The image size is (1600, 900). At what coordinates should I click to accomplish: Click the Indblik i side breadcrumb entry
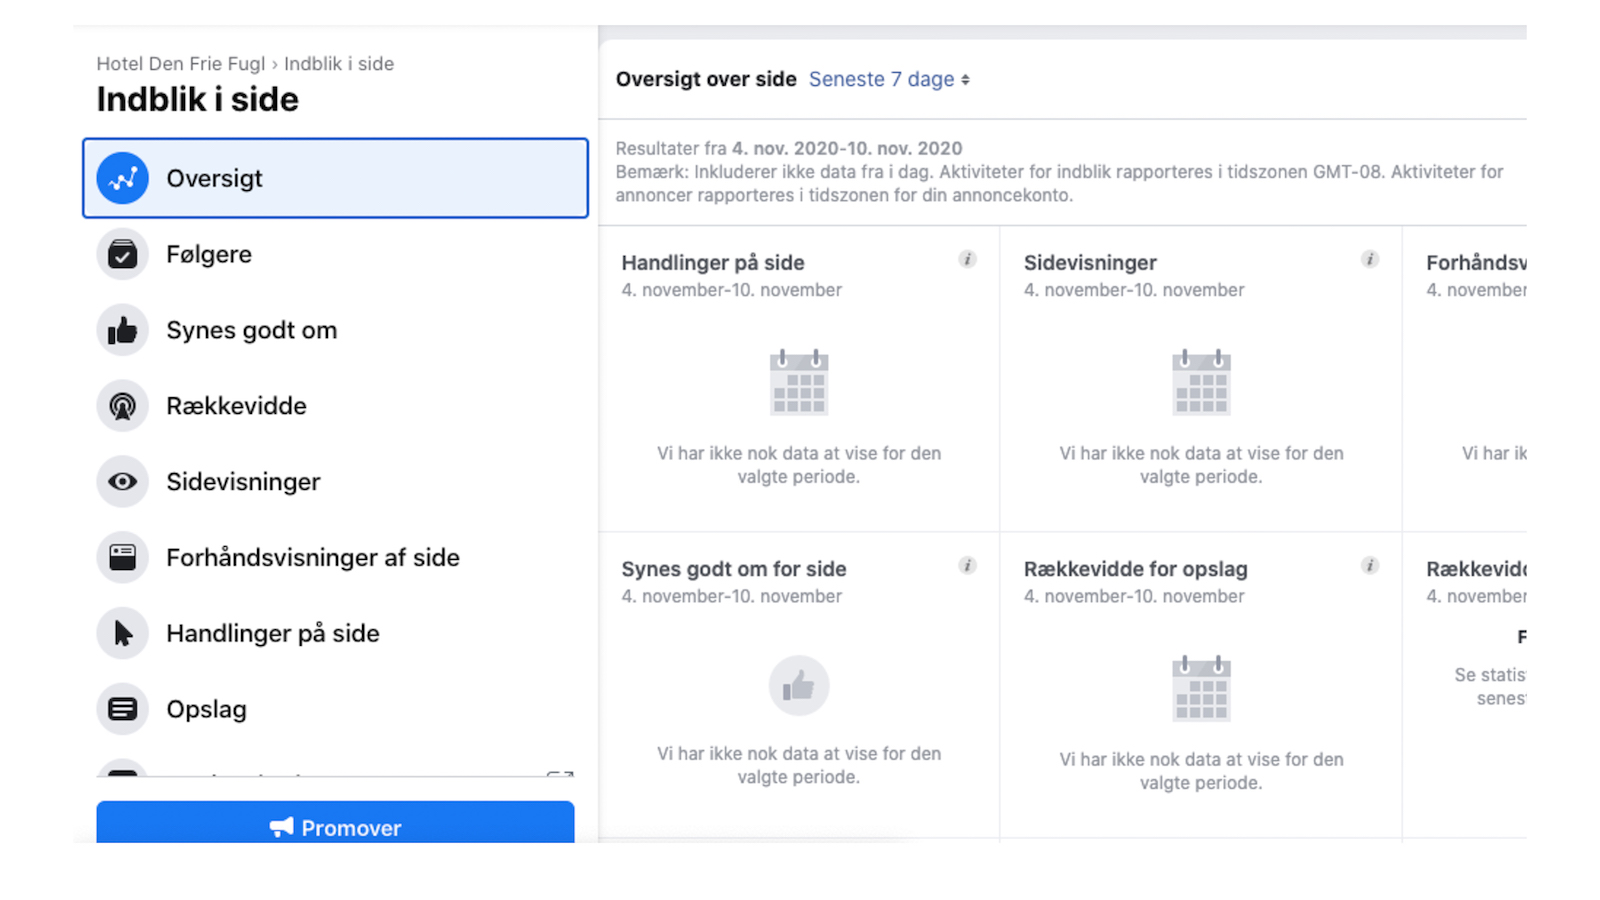[339, 63]
